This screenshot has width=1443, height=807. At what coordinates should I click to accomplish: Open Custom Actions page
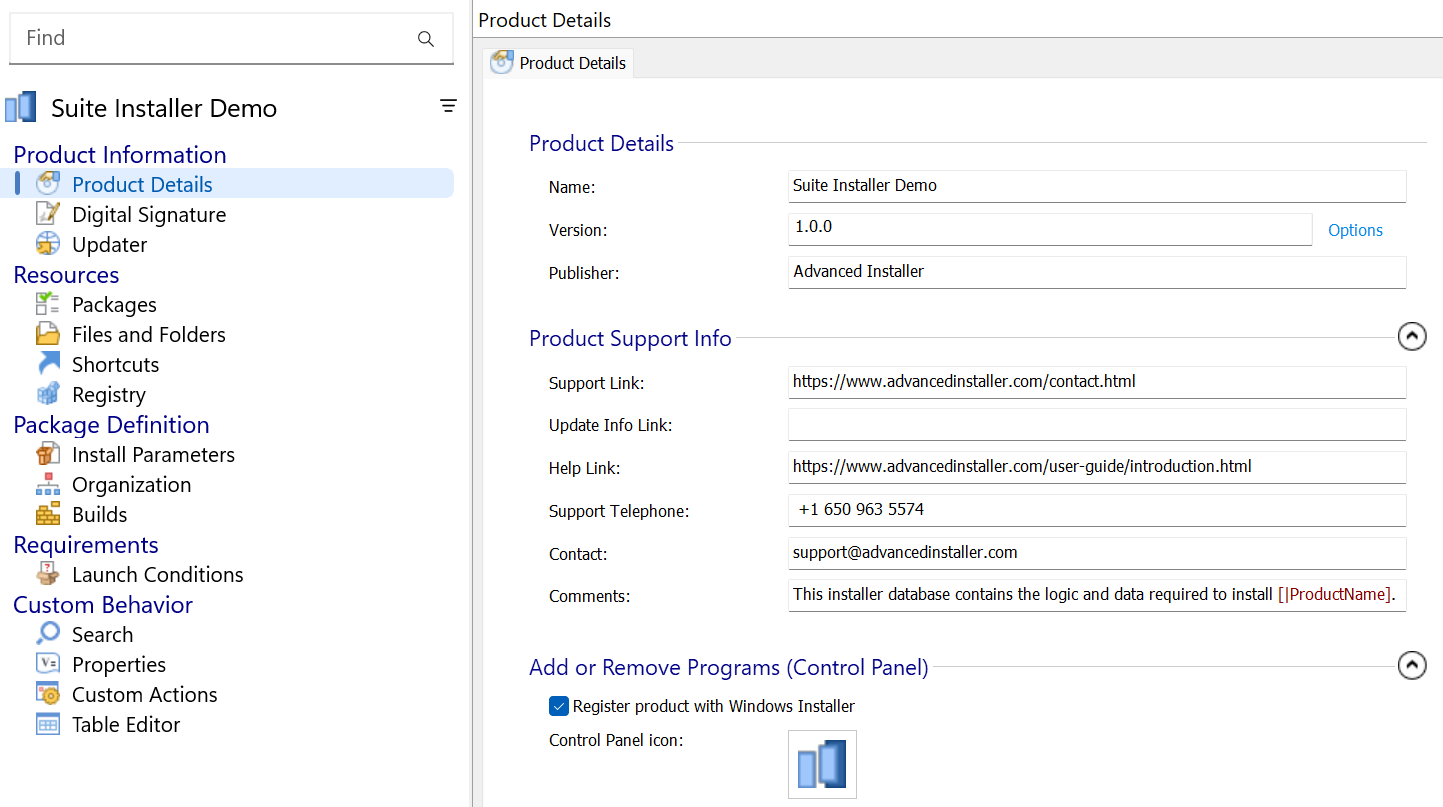(145, 694)
